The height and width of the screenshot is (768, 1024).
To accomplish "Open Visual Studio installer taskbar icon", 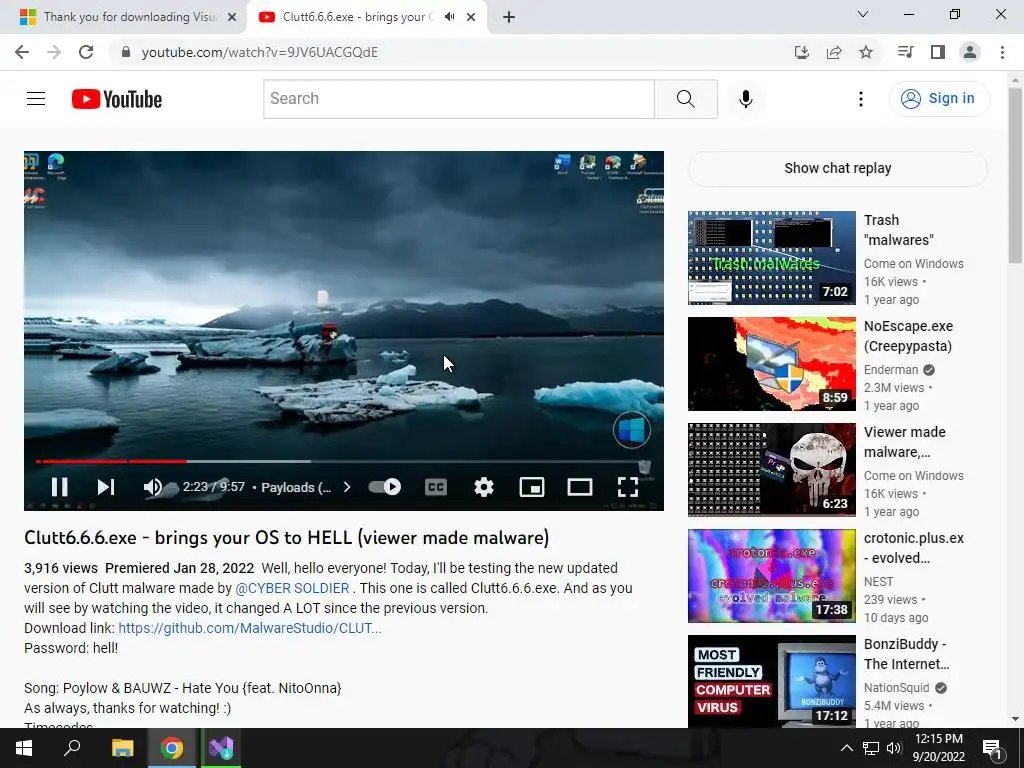I will click(x=221, y=748).
